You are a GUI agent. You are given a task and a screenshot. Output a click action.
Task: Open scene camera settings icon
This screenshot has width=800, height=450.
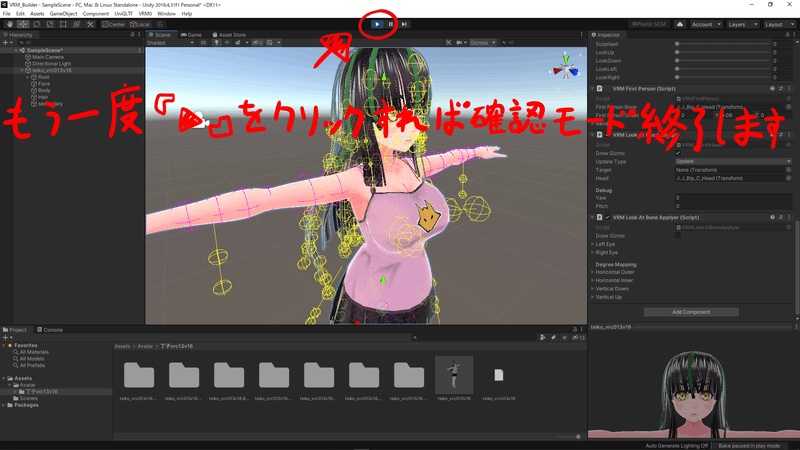pyautogui.click(x=461, y=43)
